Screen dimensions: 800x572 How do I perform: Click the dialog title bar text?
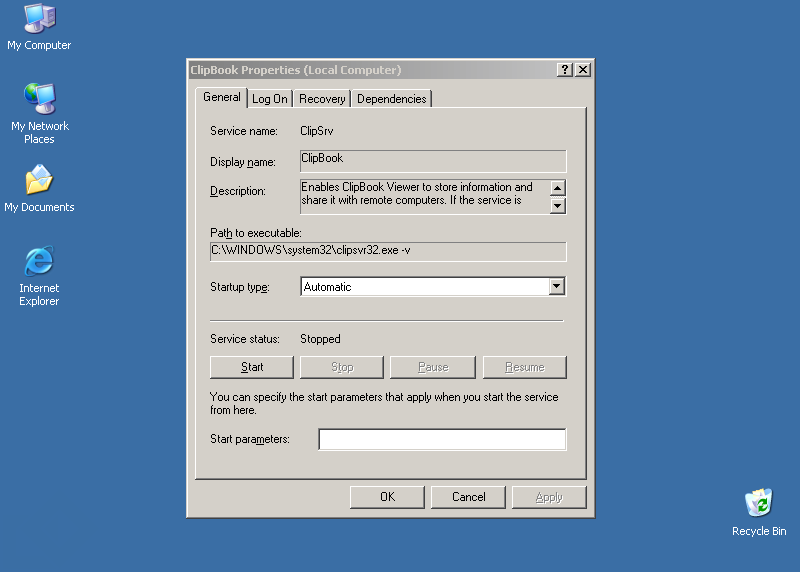pos(295,70)
